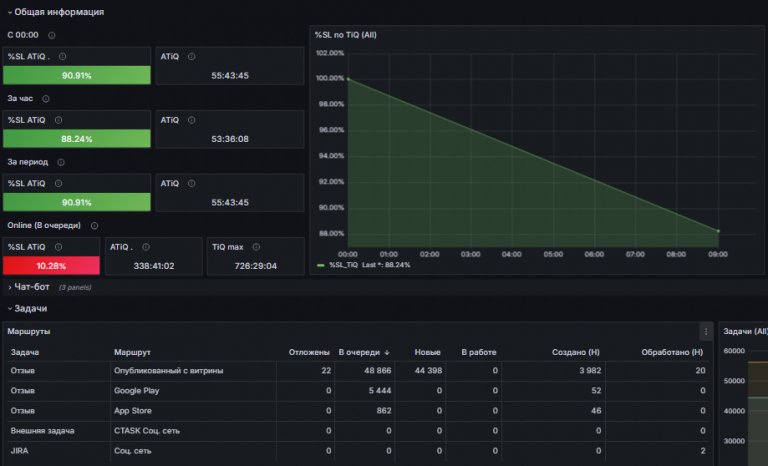Collapse the "Общая информация" row

(x=55, y=12)
